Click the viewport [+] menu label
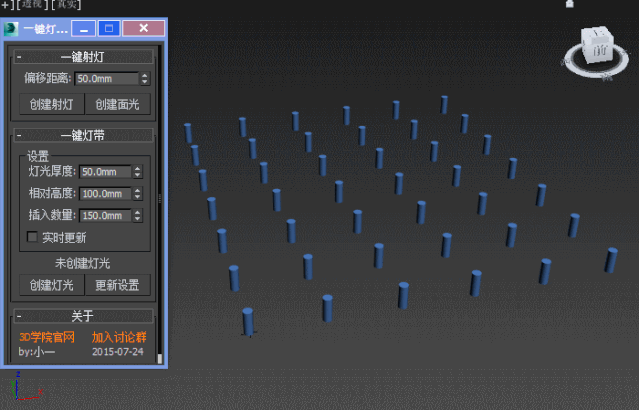Viewport: 639px width, 410px height. coord(8,4)
